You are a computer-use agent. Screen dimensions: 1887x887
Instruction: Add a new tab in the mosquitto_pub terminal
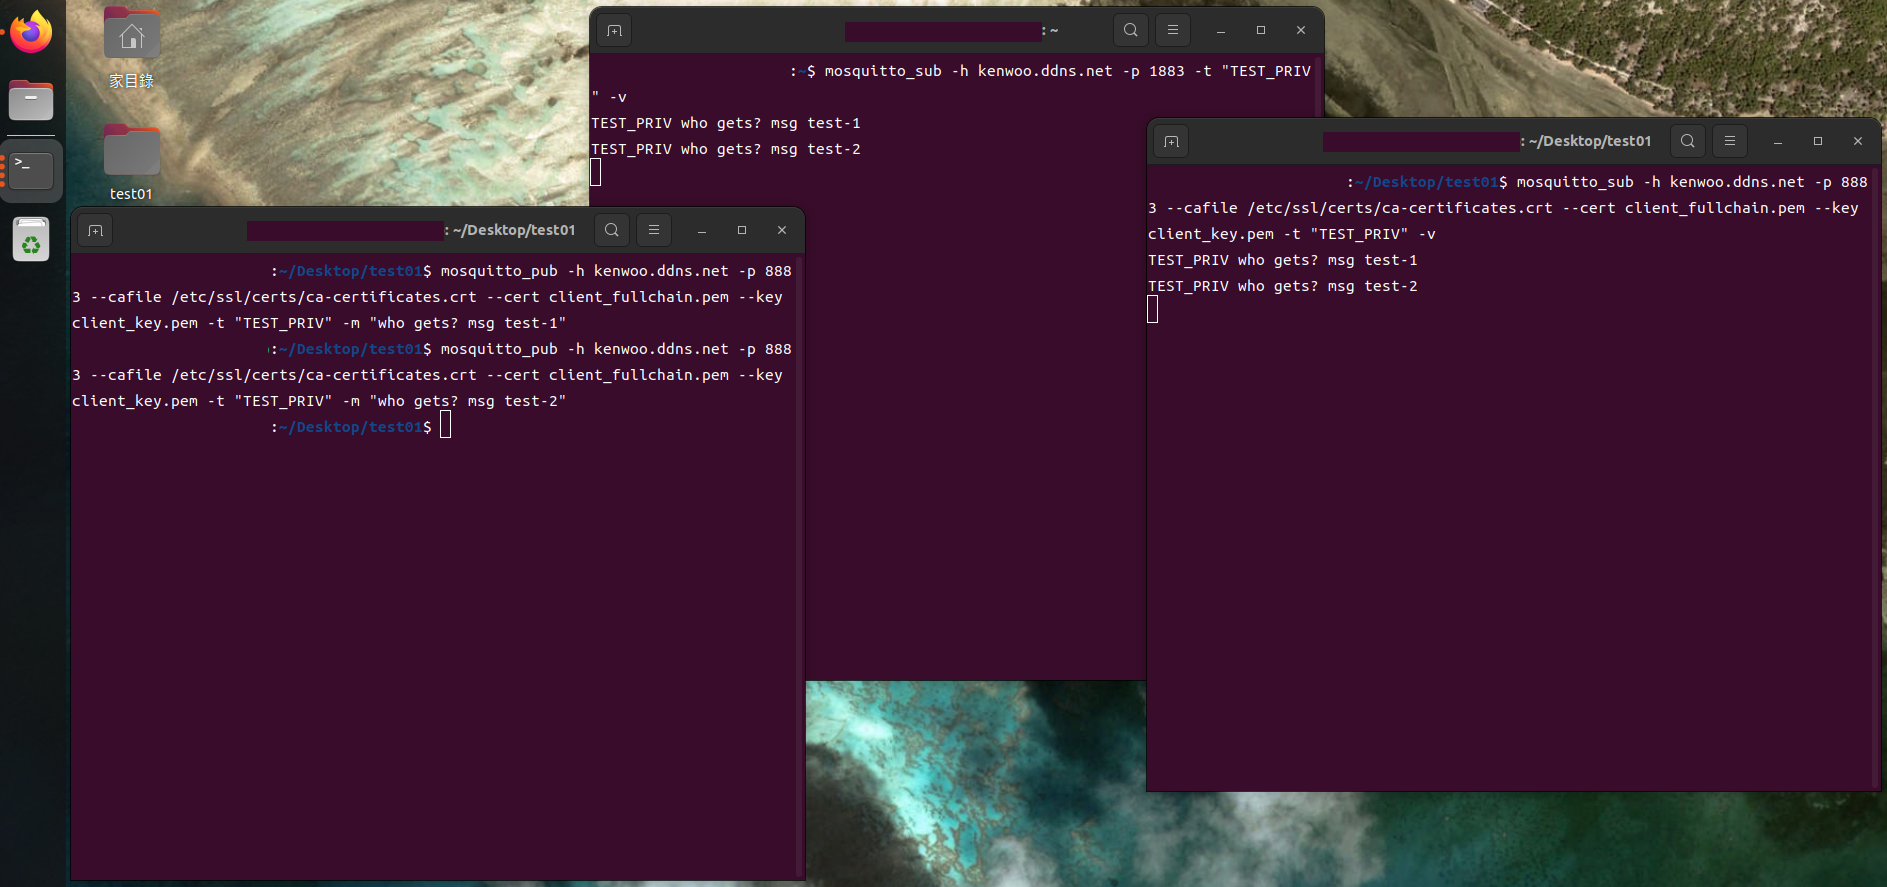95,231
